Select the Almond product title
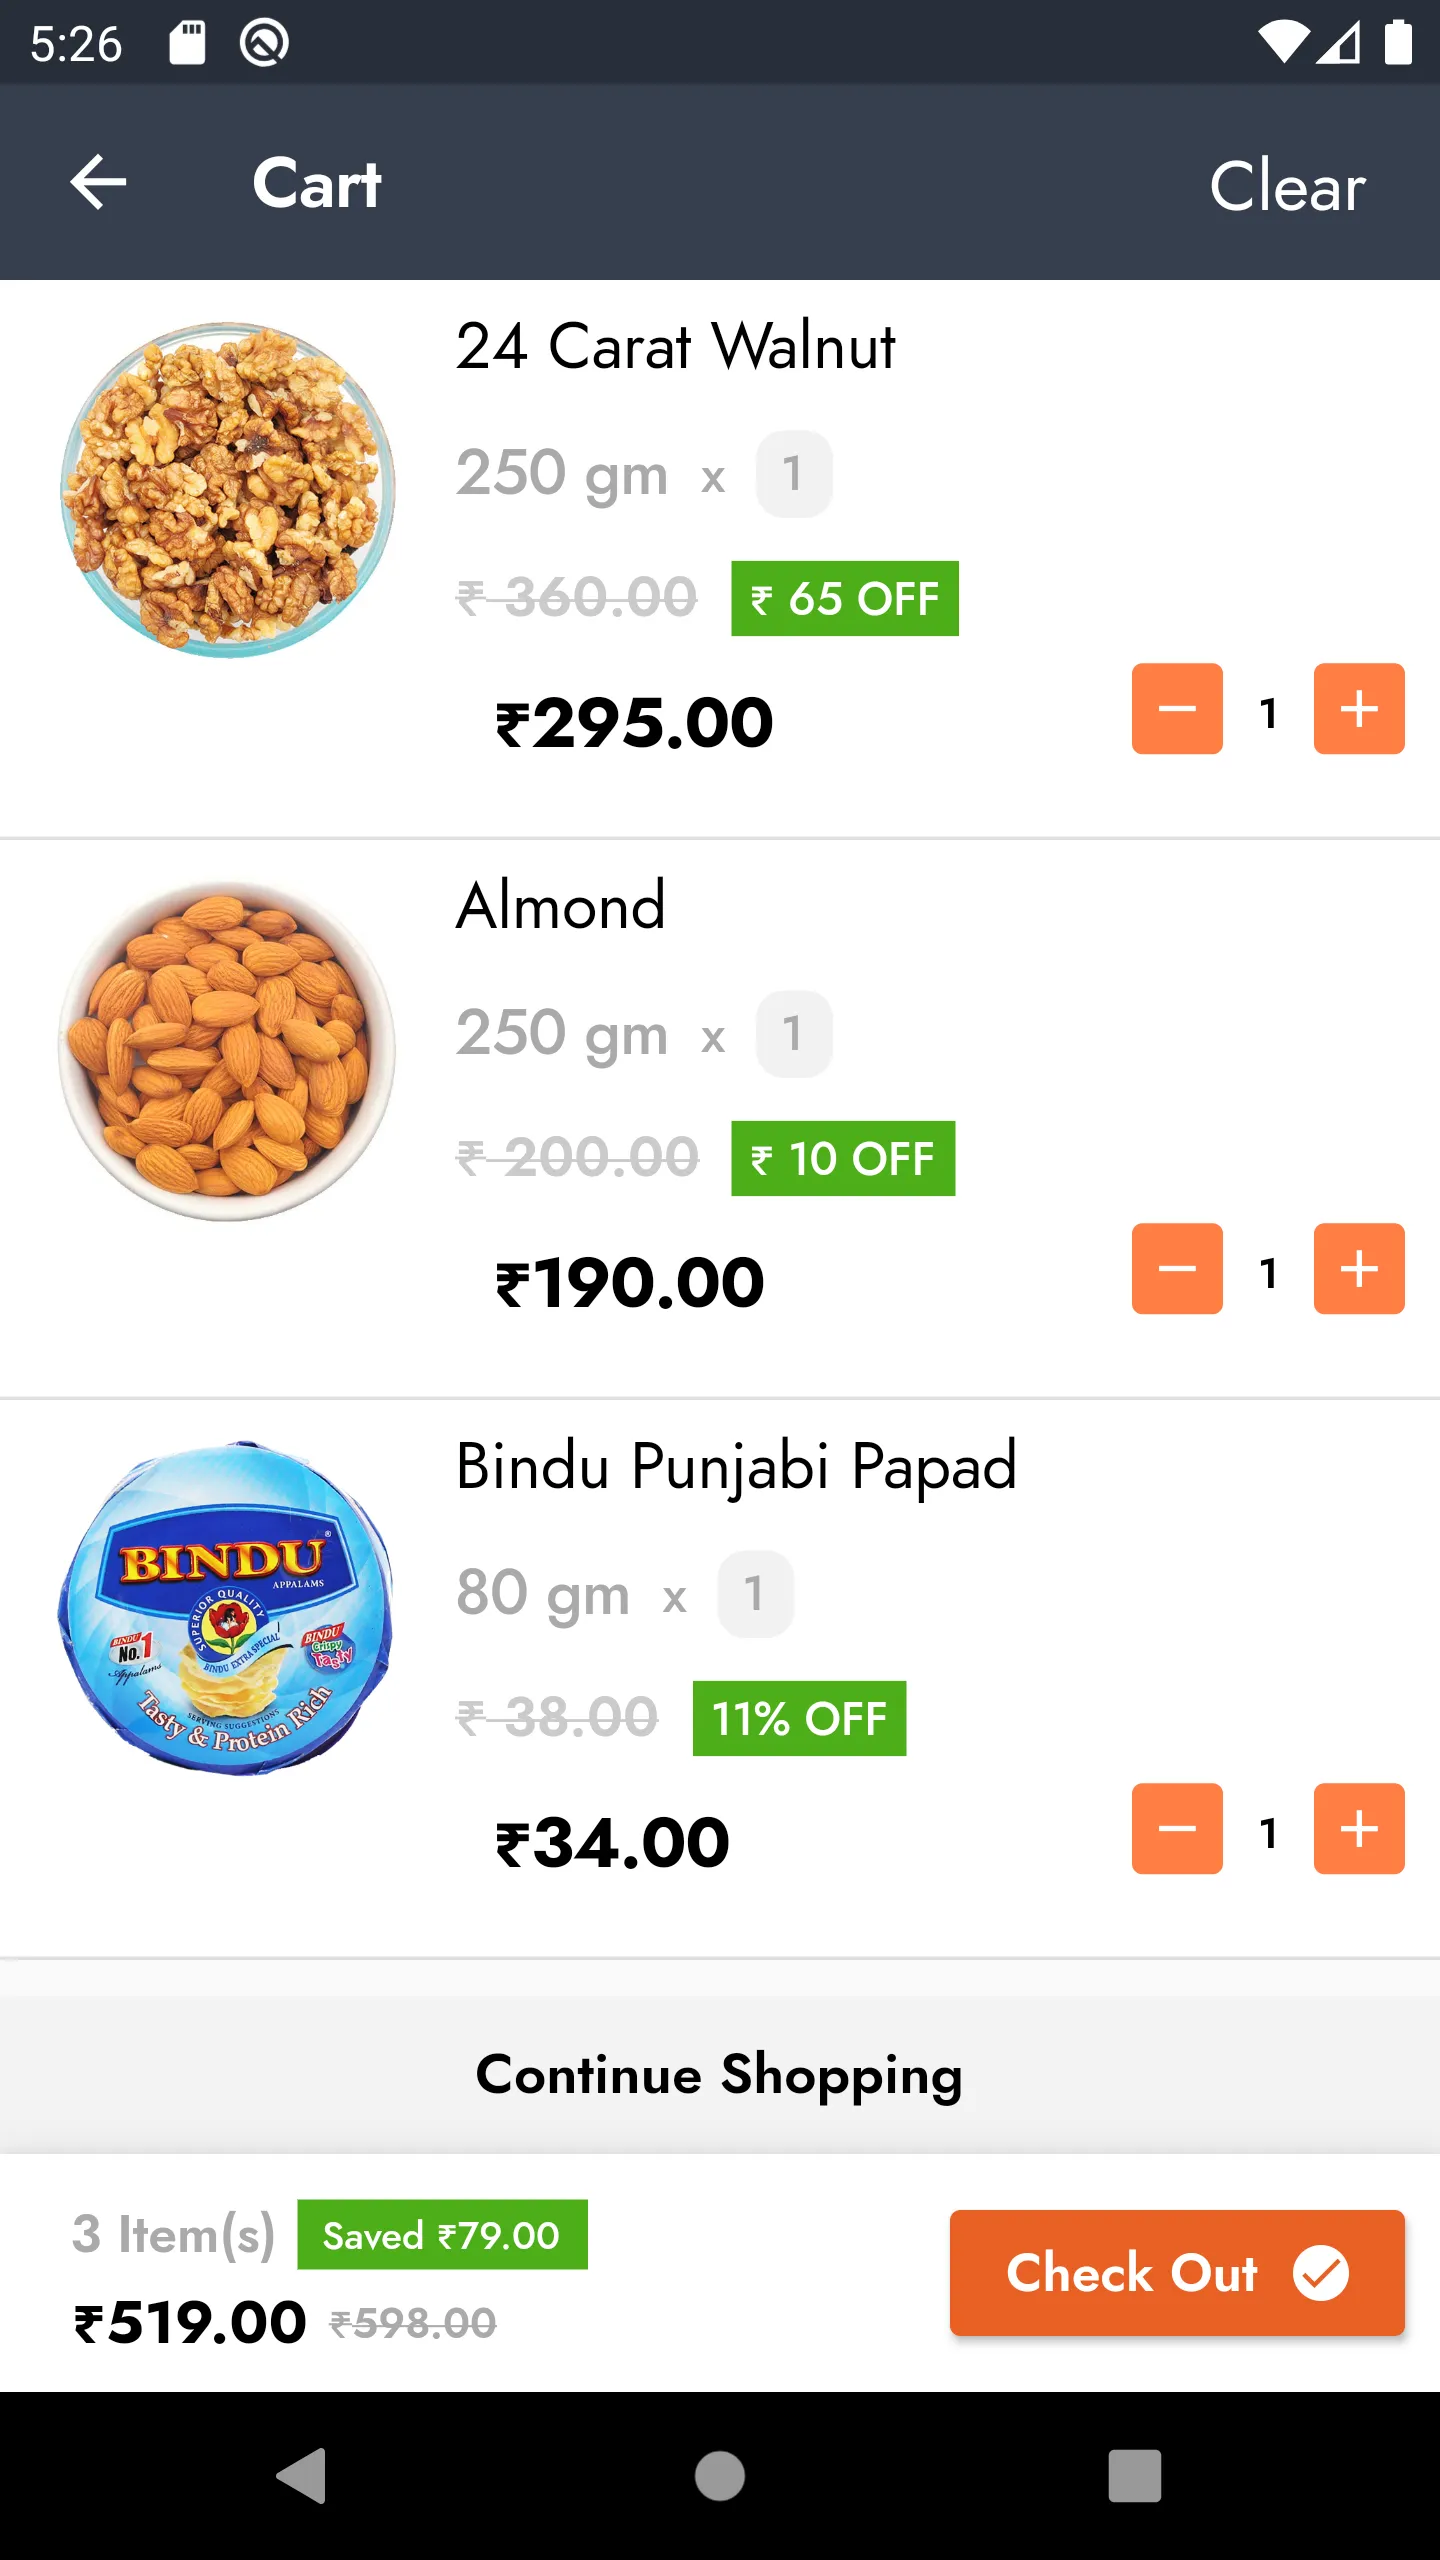 point(561,906)
